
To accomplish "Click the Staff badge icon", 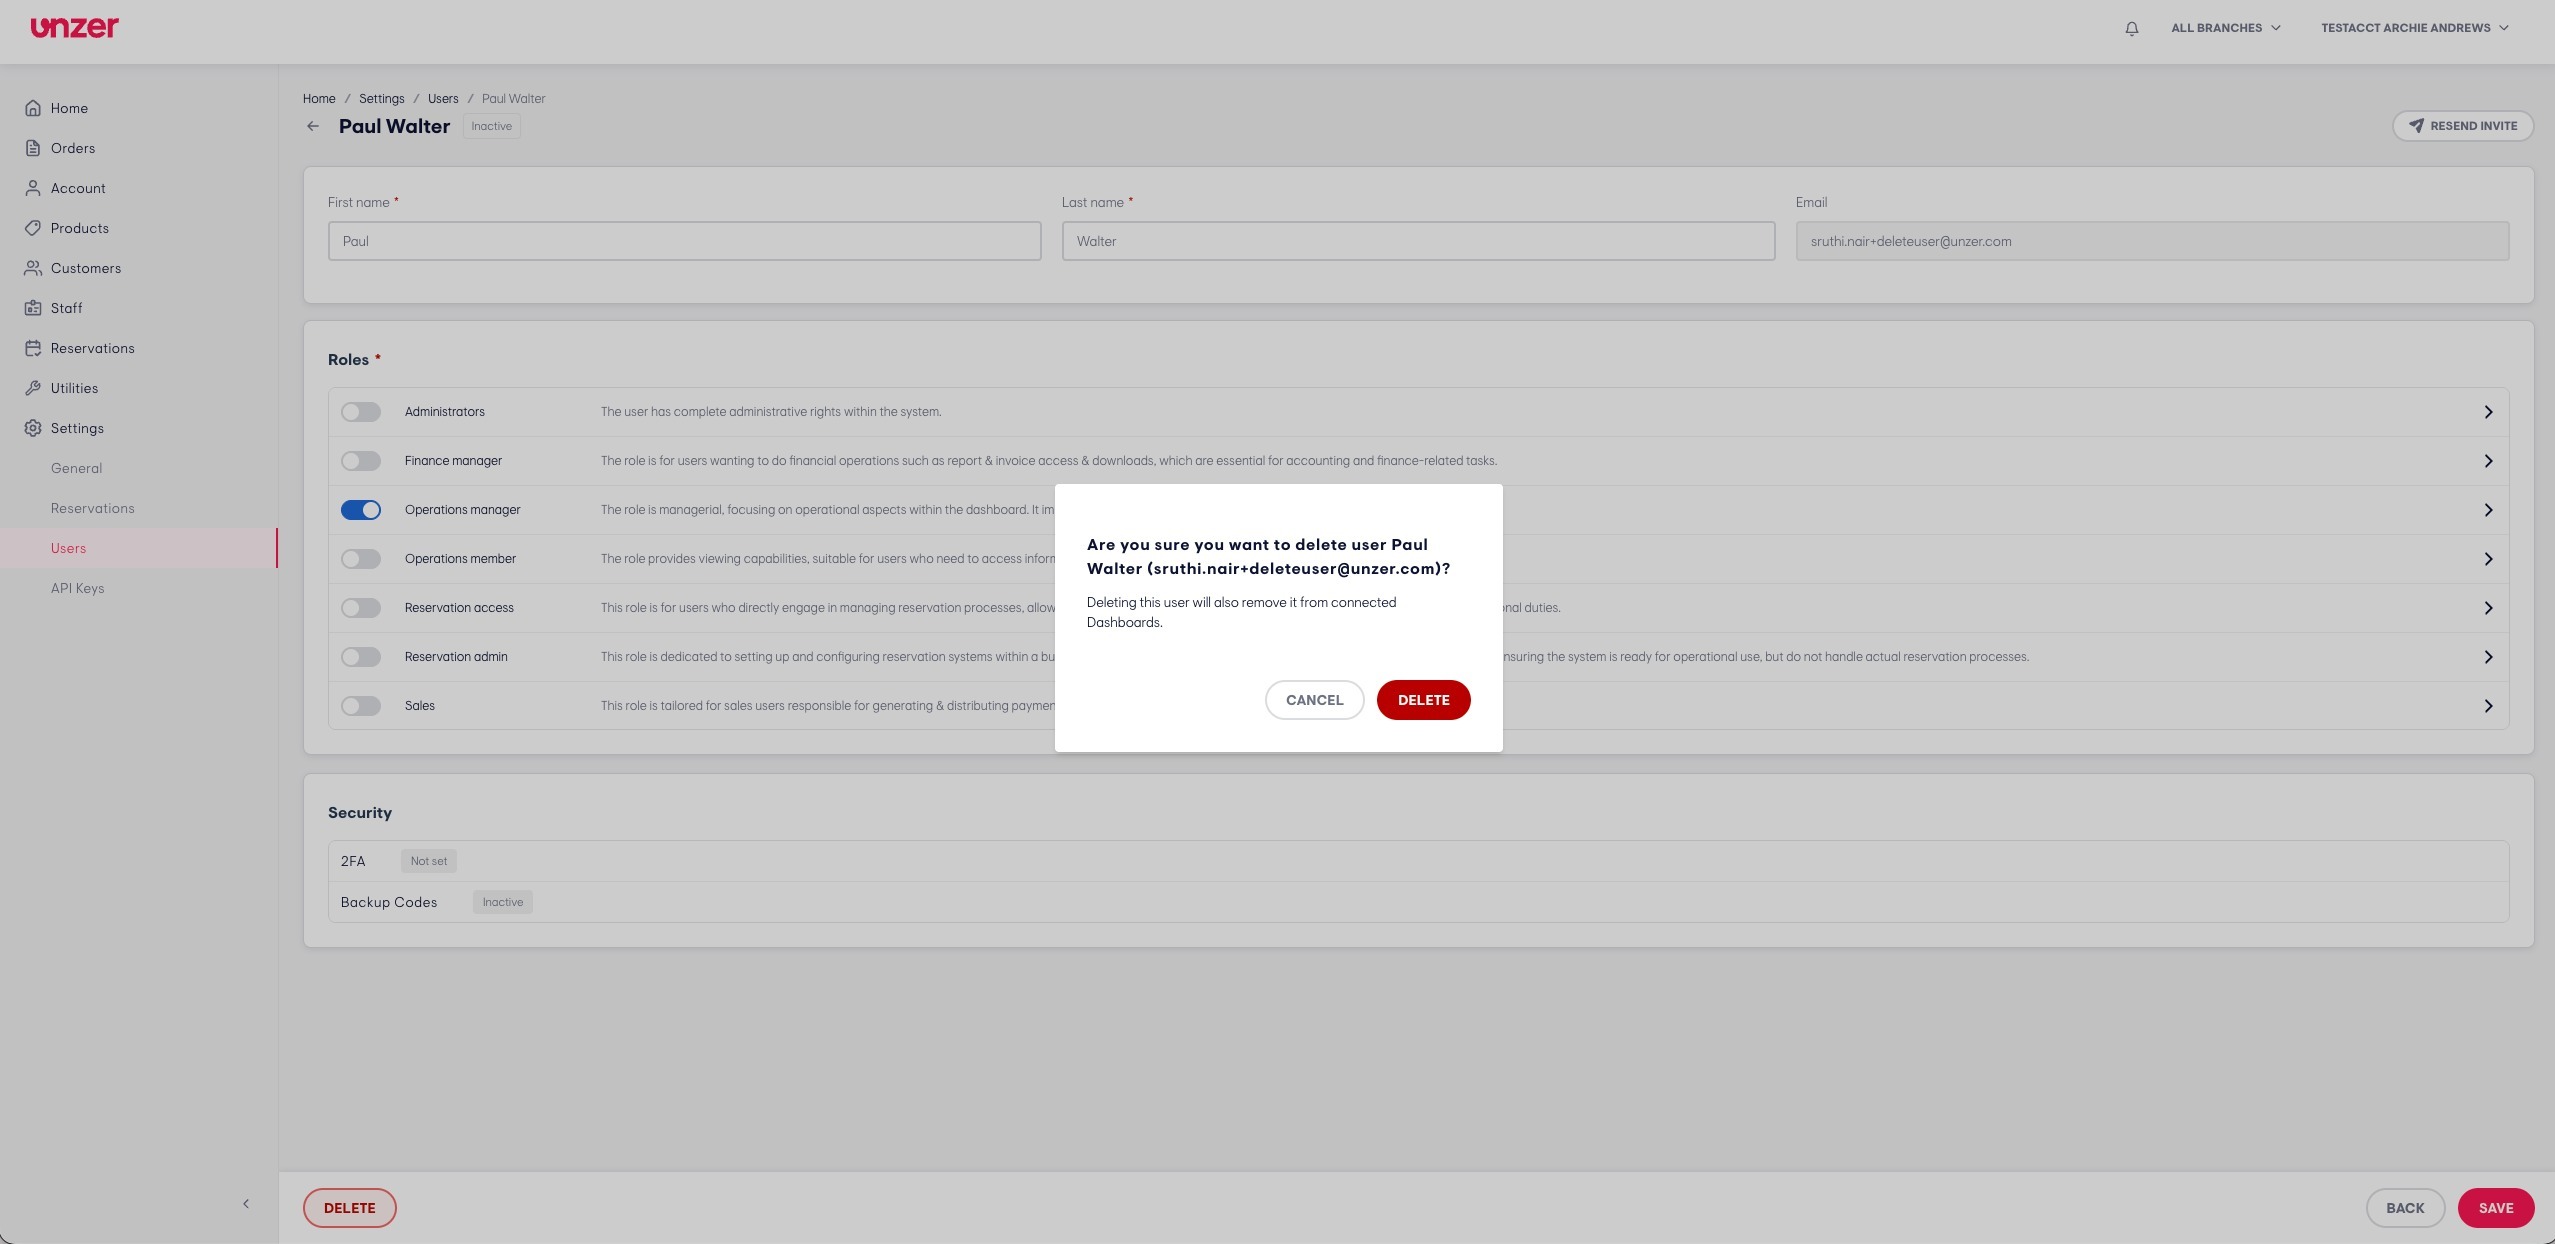I will (x=33, y=308).
